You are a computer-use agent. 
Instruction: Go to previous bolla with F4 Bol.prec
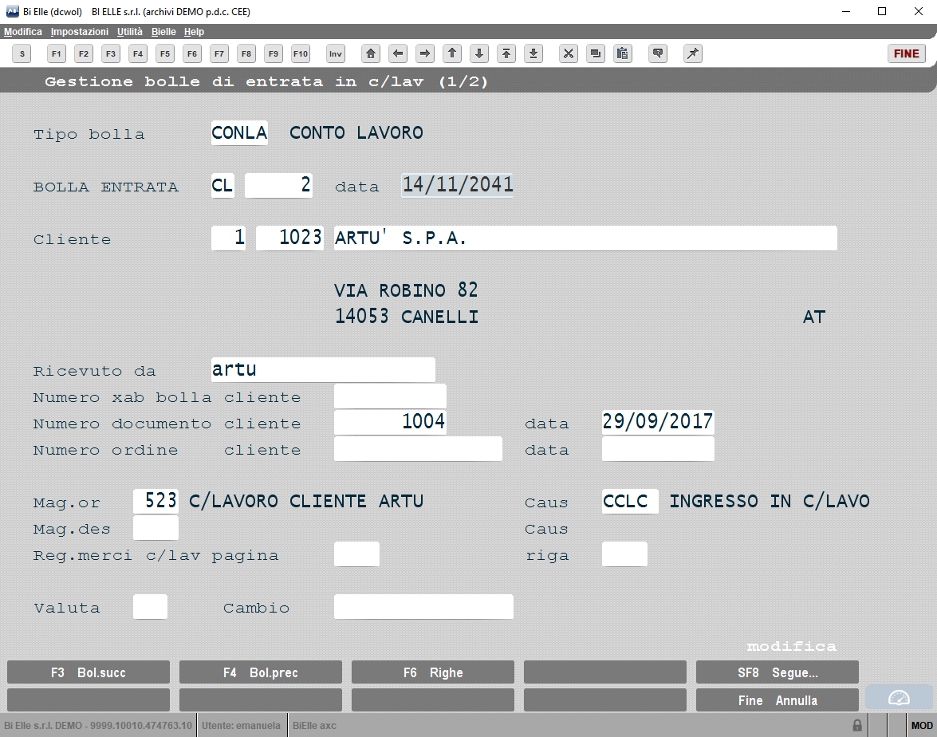pyautogui.click(x=261, y=672)
